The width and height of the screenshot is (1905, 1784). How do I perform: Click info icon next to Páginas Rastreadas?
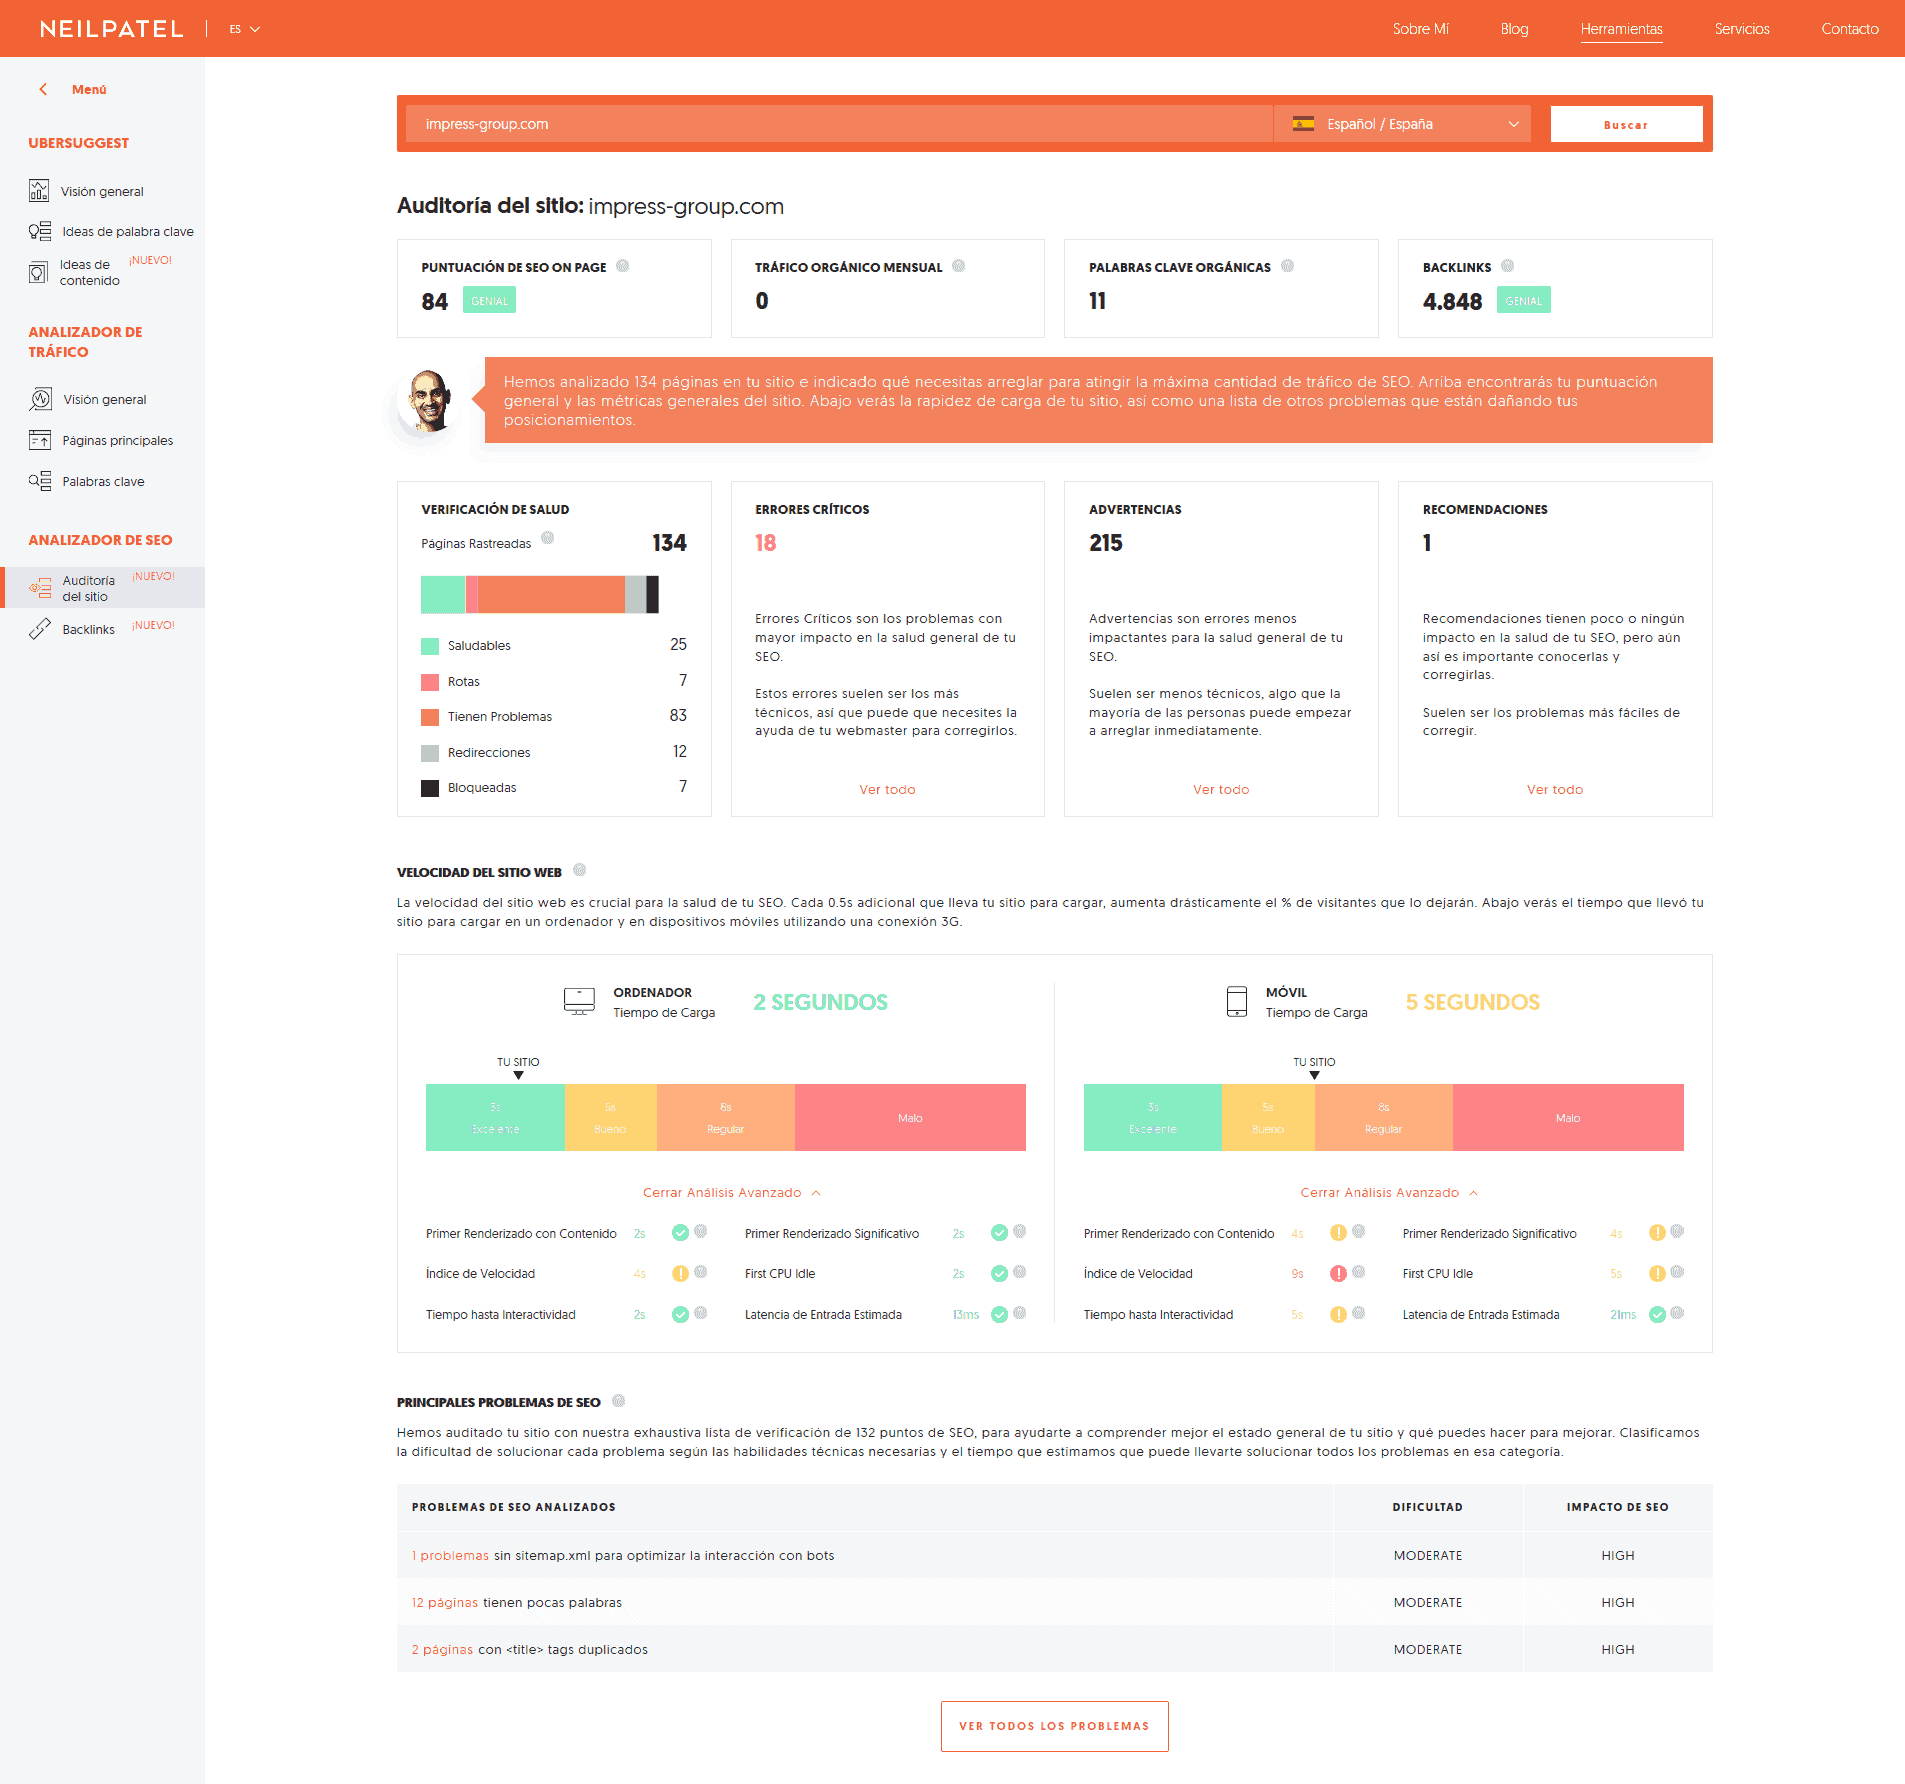pyautogui.click(x=547, y=538)
